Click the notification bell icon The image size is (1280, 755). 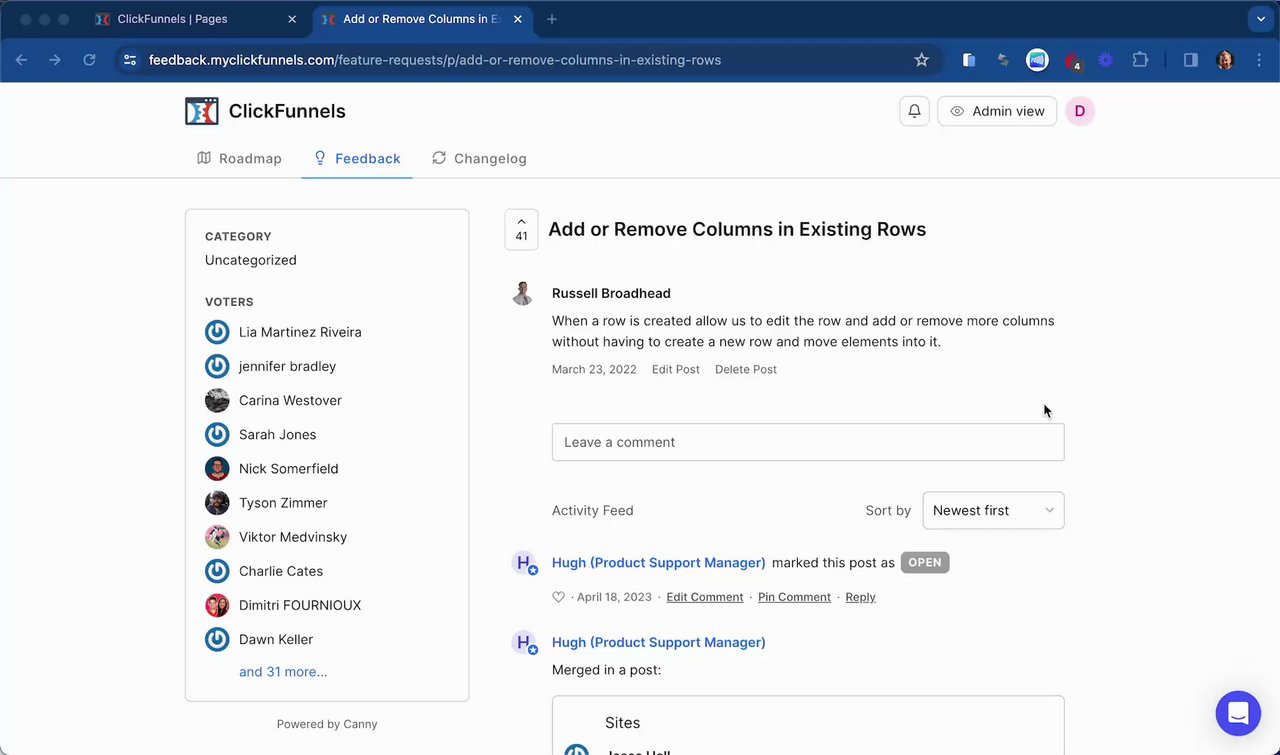[x=914, y=111]
